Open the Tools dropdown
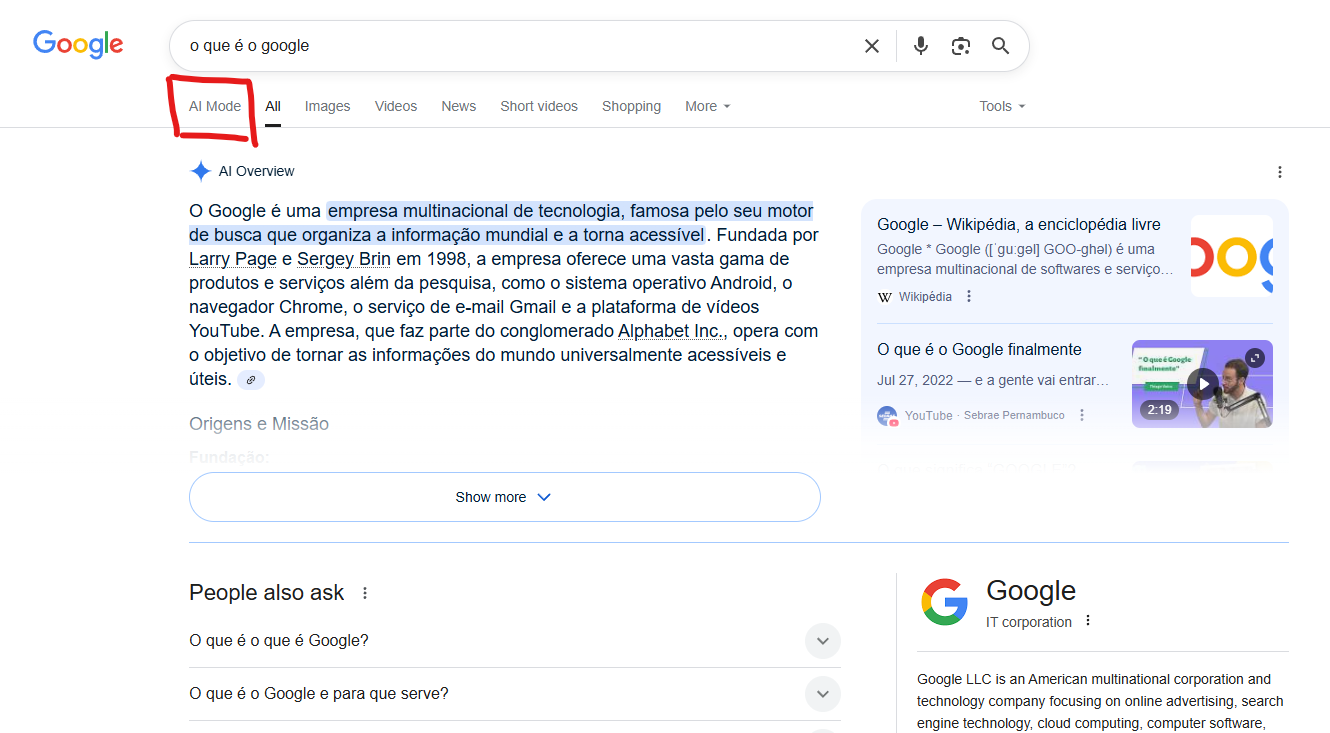1330x733 pixels. pos(1001,106)
